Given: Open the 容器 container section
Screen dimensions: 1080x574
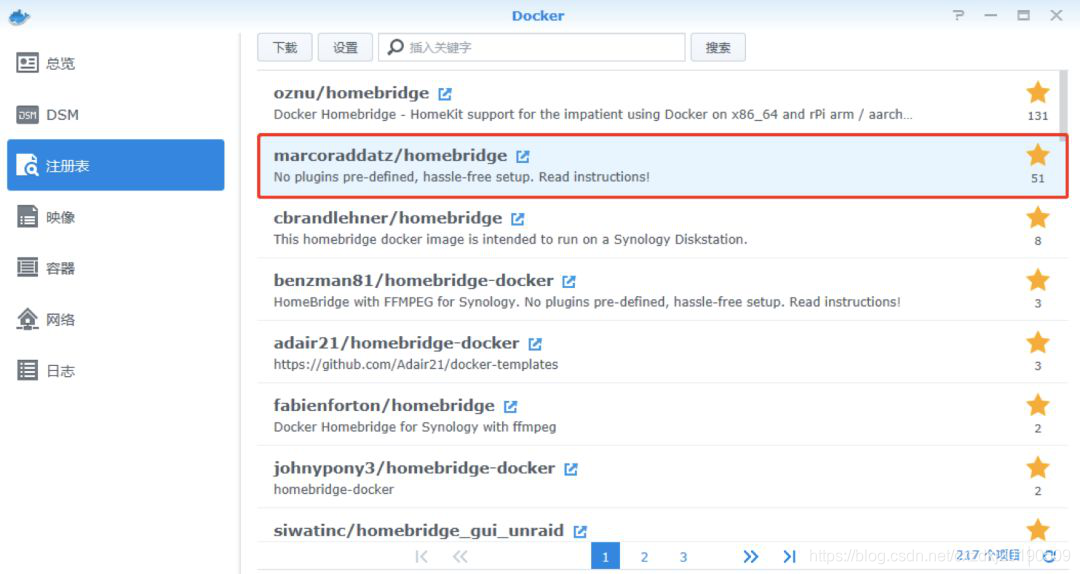Looking at the screenshot, I should [x=116, y=268].
